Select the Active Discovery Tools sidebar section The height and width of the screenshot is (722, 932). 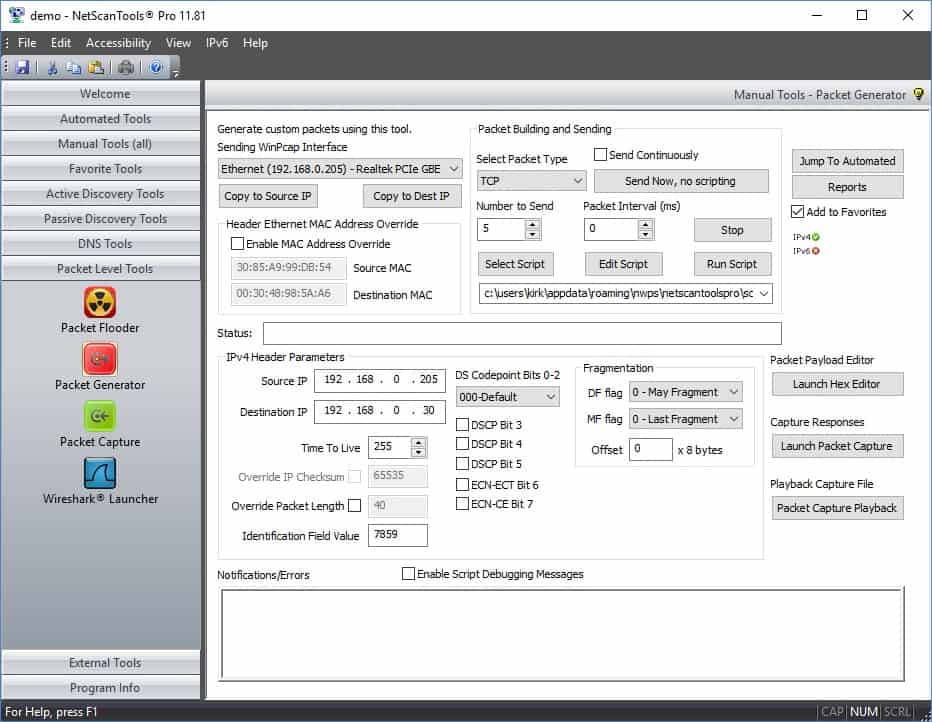tap(101, 194)
